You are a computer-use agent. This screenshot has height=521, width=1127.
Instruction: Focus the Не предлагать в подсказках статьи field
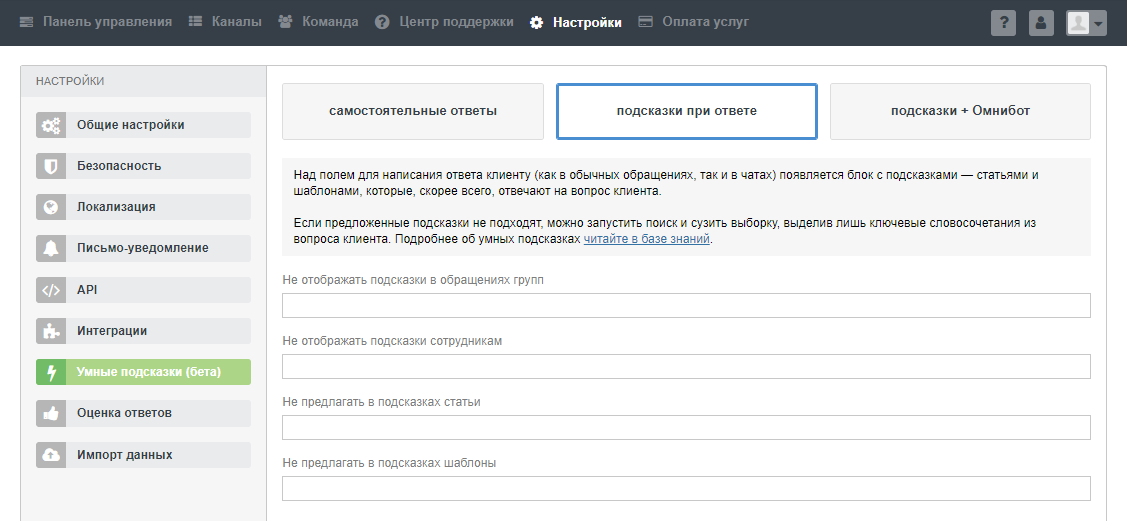686,428
